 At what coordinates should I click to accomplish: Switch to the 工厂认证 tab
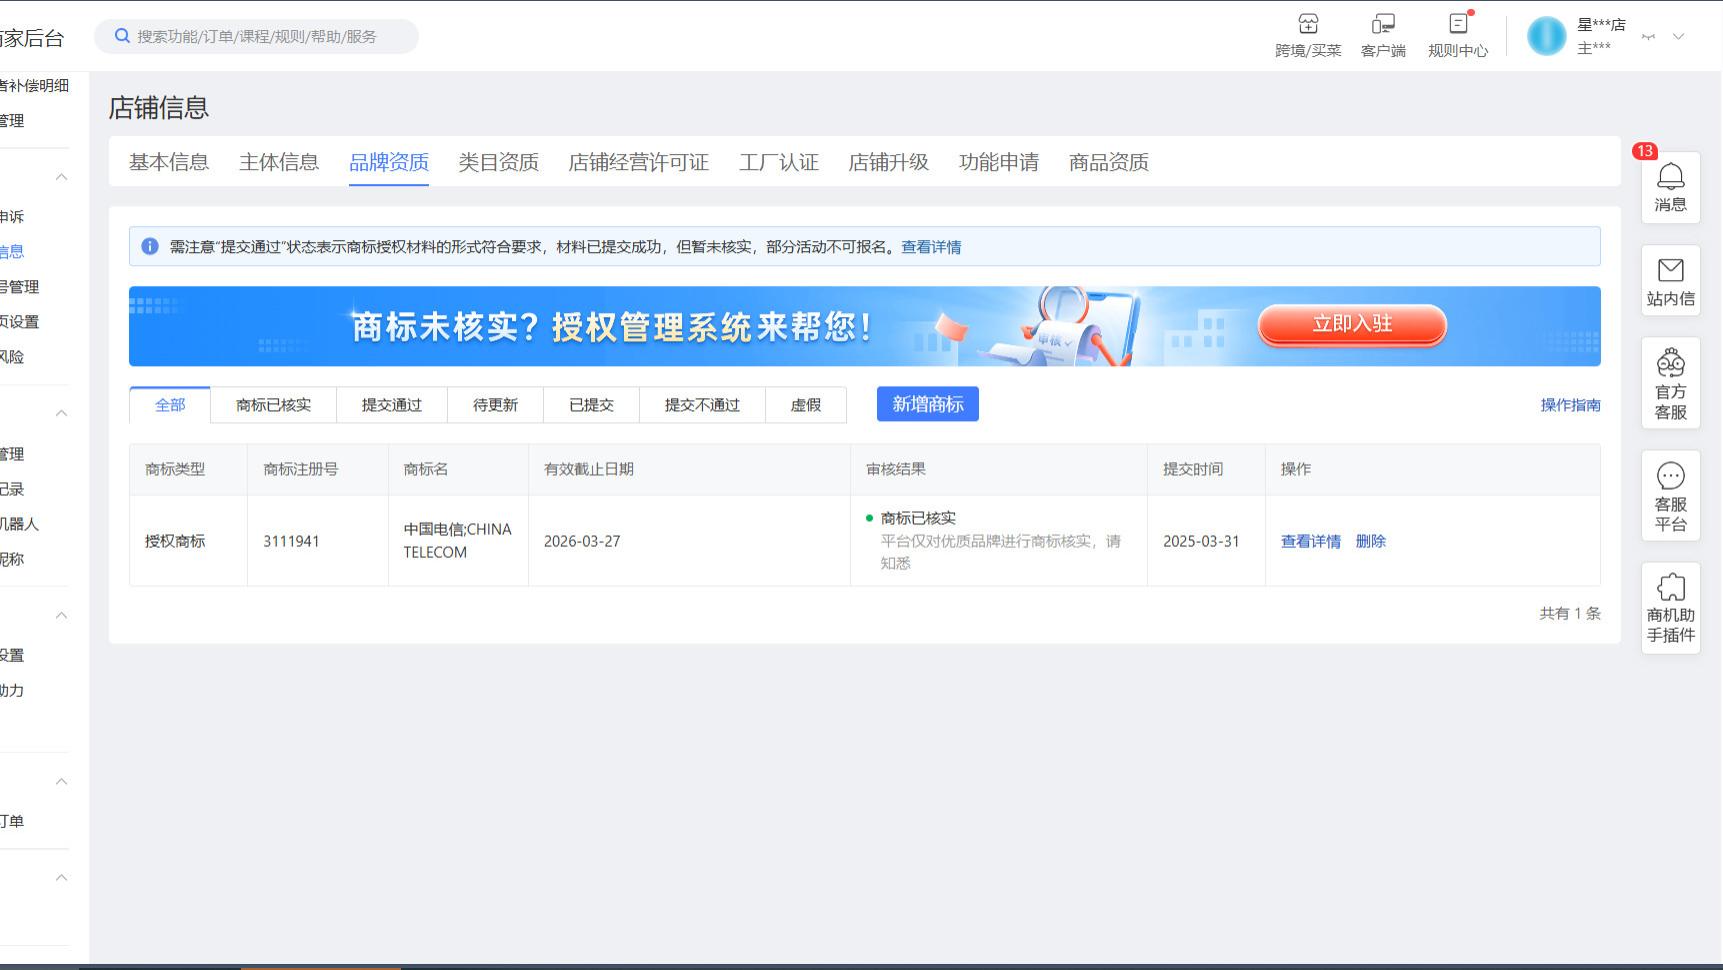[x=778, y=162]
